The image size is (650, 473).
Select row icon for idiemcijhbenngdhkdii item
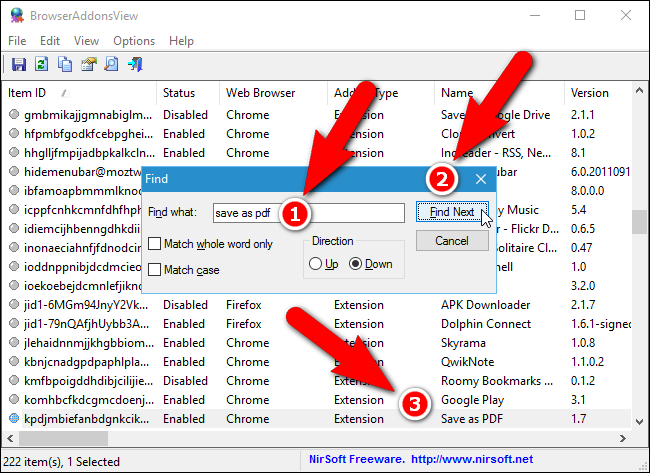(x=14, y=228)
